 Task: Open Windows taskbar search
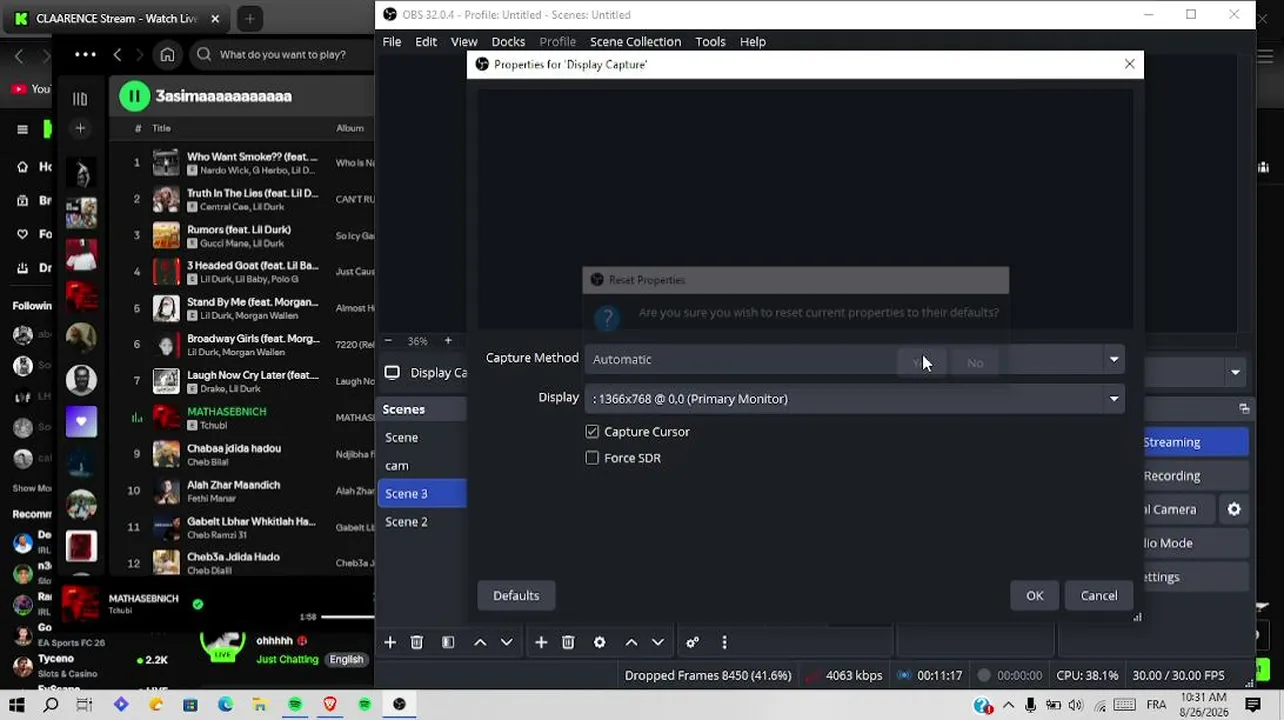pyautogui.click(x=51, y=705)
